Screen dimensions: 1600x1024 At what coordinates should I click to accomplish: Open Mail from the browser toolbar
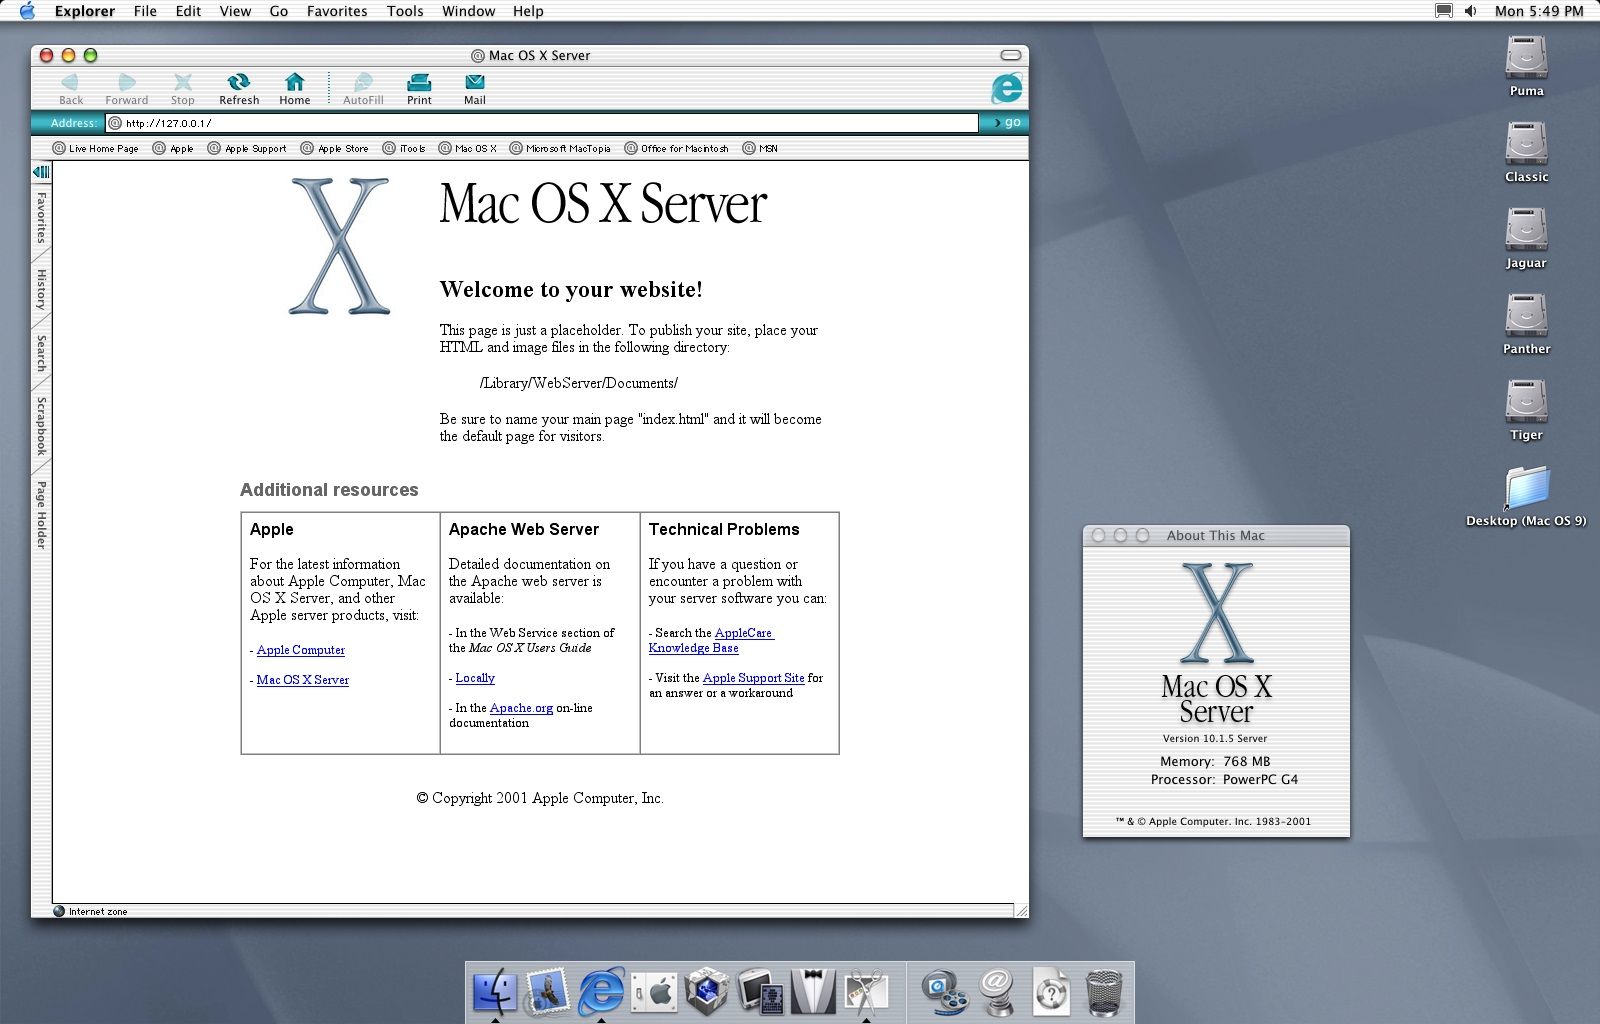coord(475,88)
